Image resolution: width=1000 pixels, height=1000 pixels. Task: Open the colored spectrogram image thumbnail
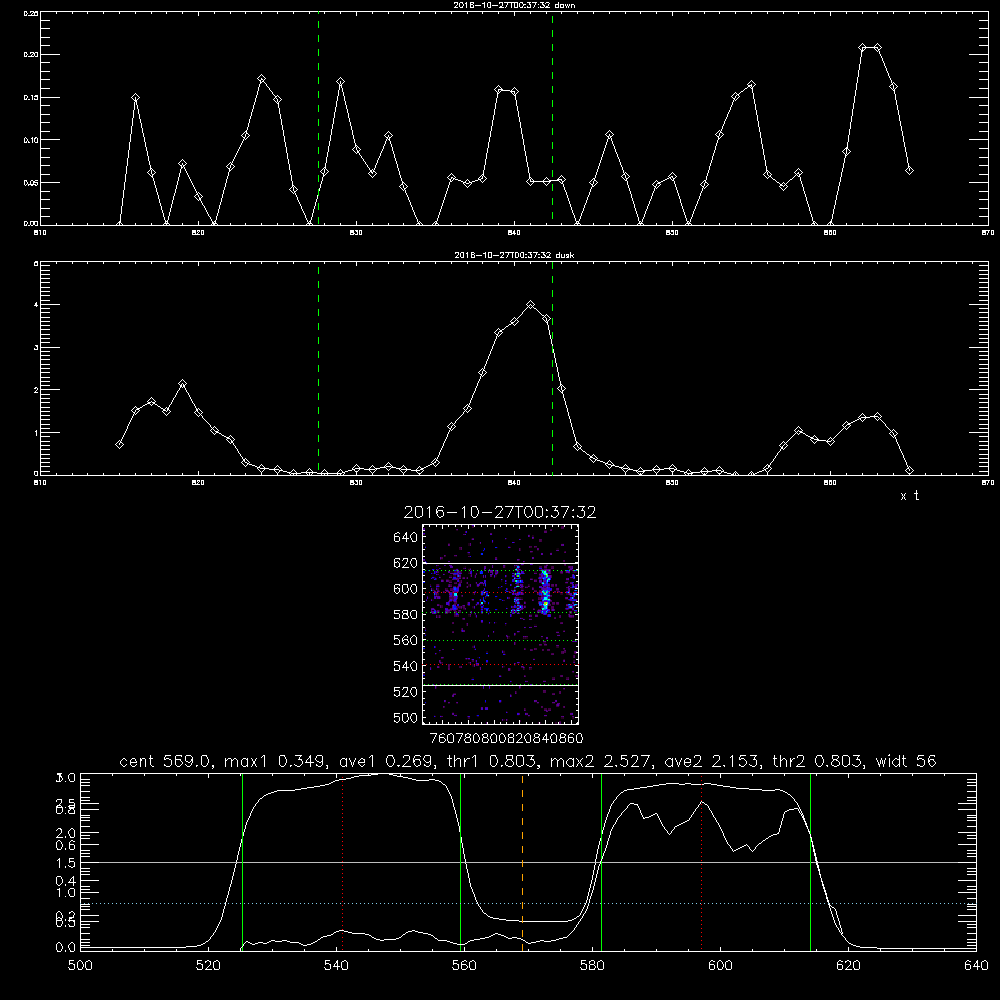click(x=500, y=624)
